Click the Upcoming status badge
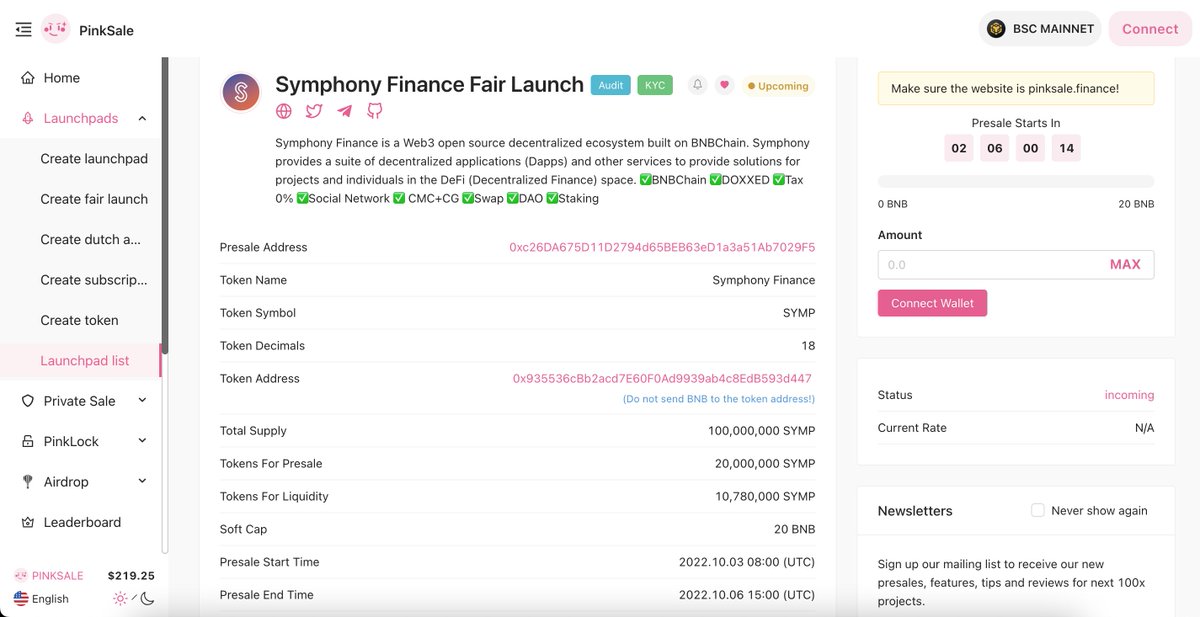Image resolution: width=1200 pixels, height=617 pixels. pyautogui.click(x=778, y=86)
